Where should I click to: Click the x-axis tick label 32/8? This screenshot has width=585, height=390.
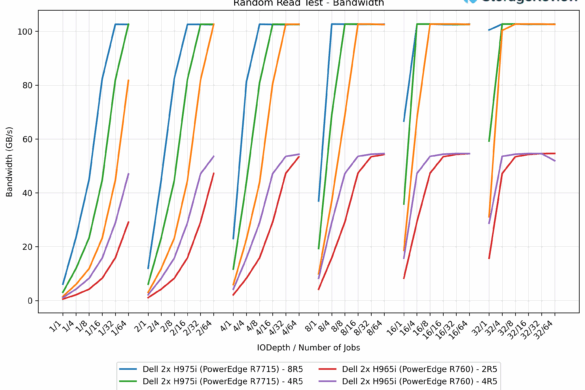point(507,327)
